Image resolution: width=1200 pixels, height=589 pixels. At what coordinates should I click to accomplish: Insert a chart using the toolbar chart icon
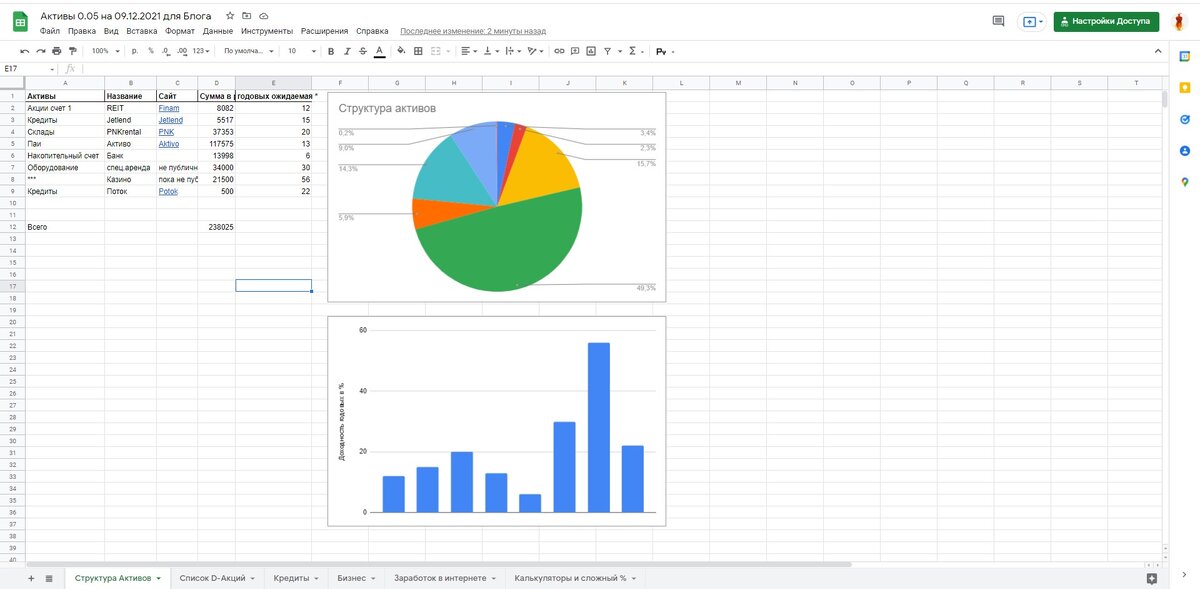pyautogui.click(x=591, y=51)
